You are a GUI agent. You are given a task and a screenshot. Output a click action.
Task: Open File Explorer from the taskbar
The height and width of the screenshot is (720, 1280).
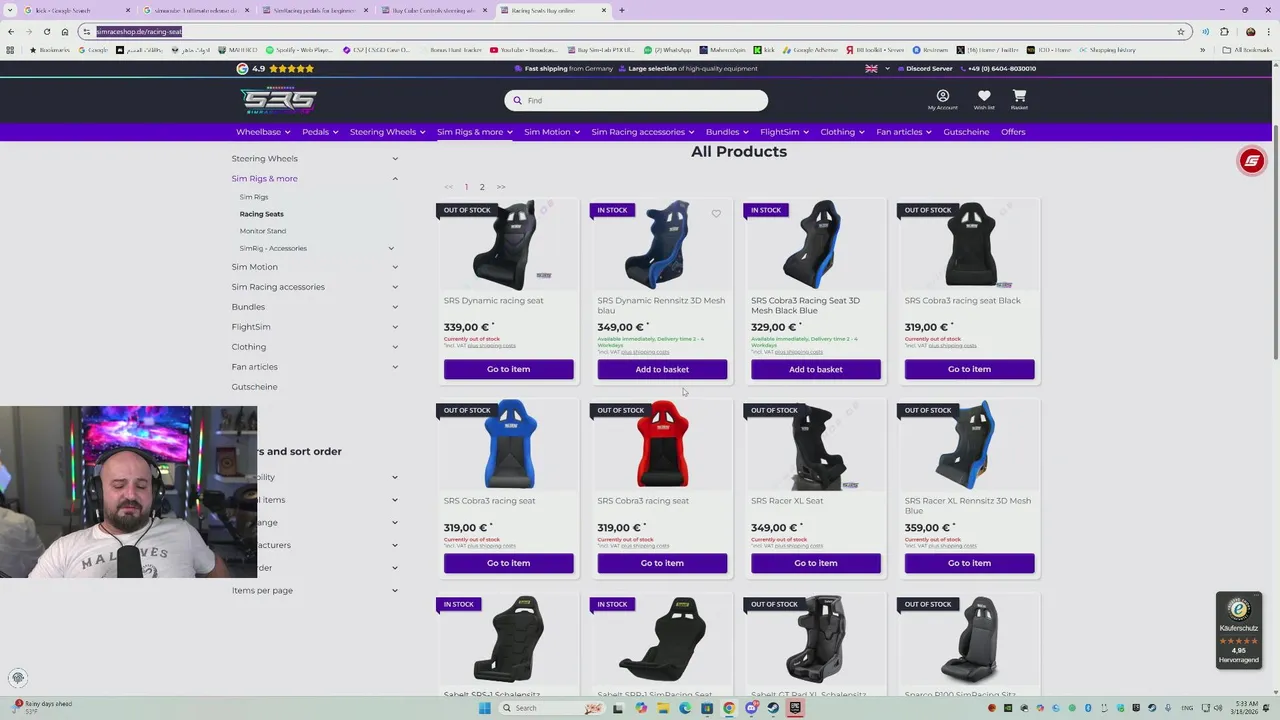[x=662, y=708]
